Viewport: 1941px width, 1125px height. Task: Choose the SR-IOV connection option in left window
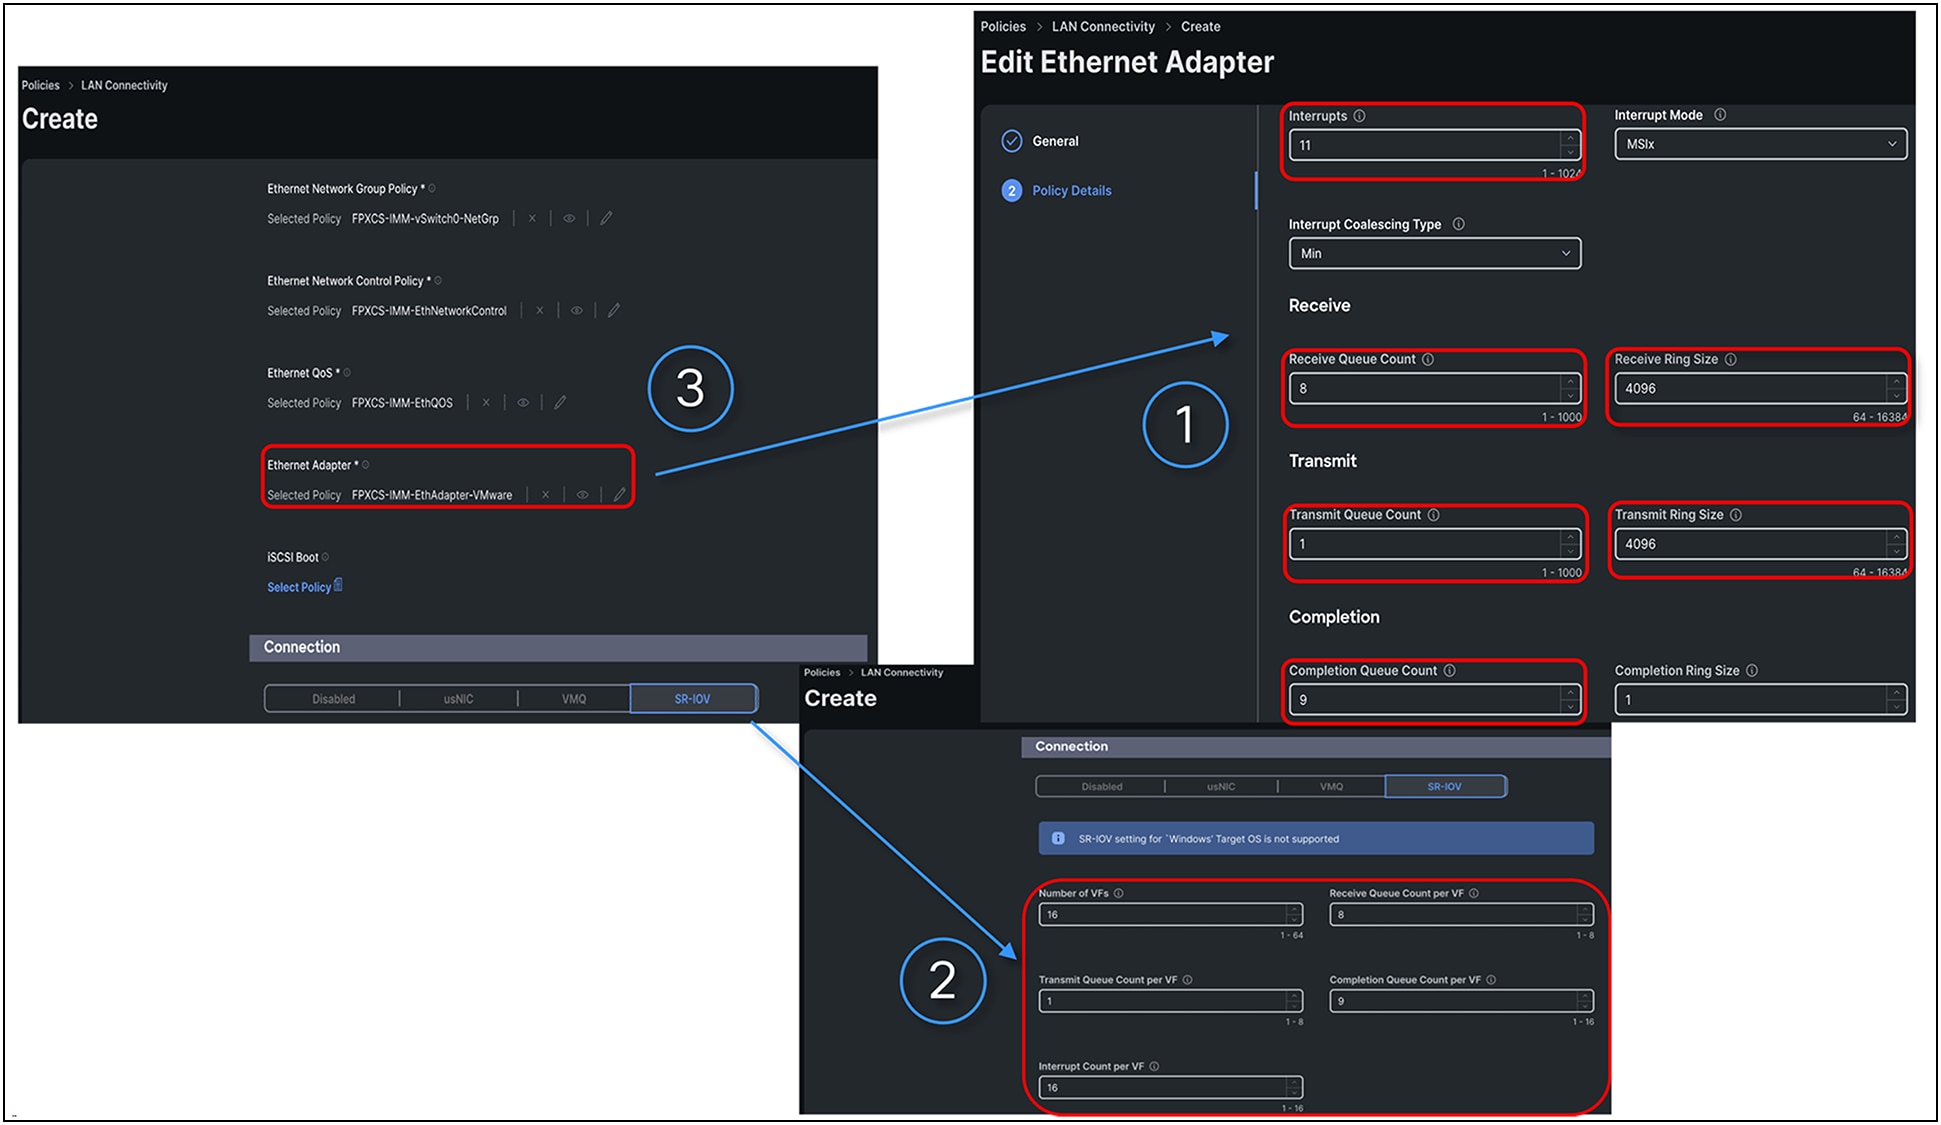(x=693, y=698)
